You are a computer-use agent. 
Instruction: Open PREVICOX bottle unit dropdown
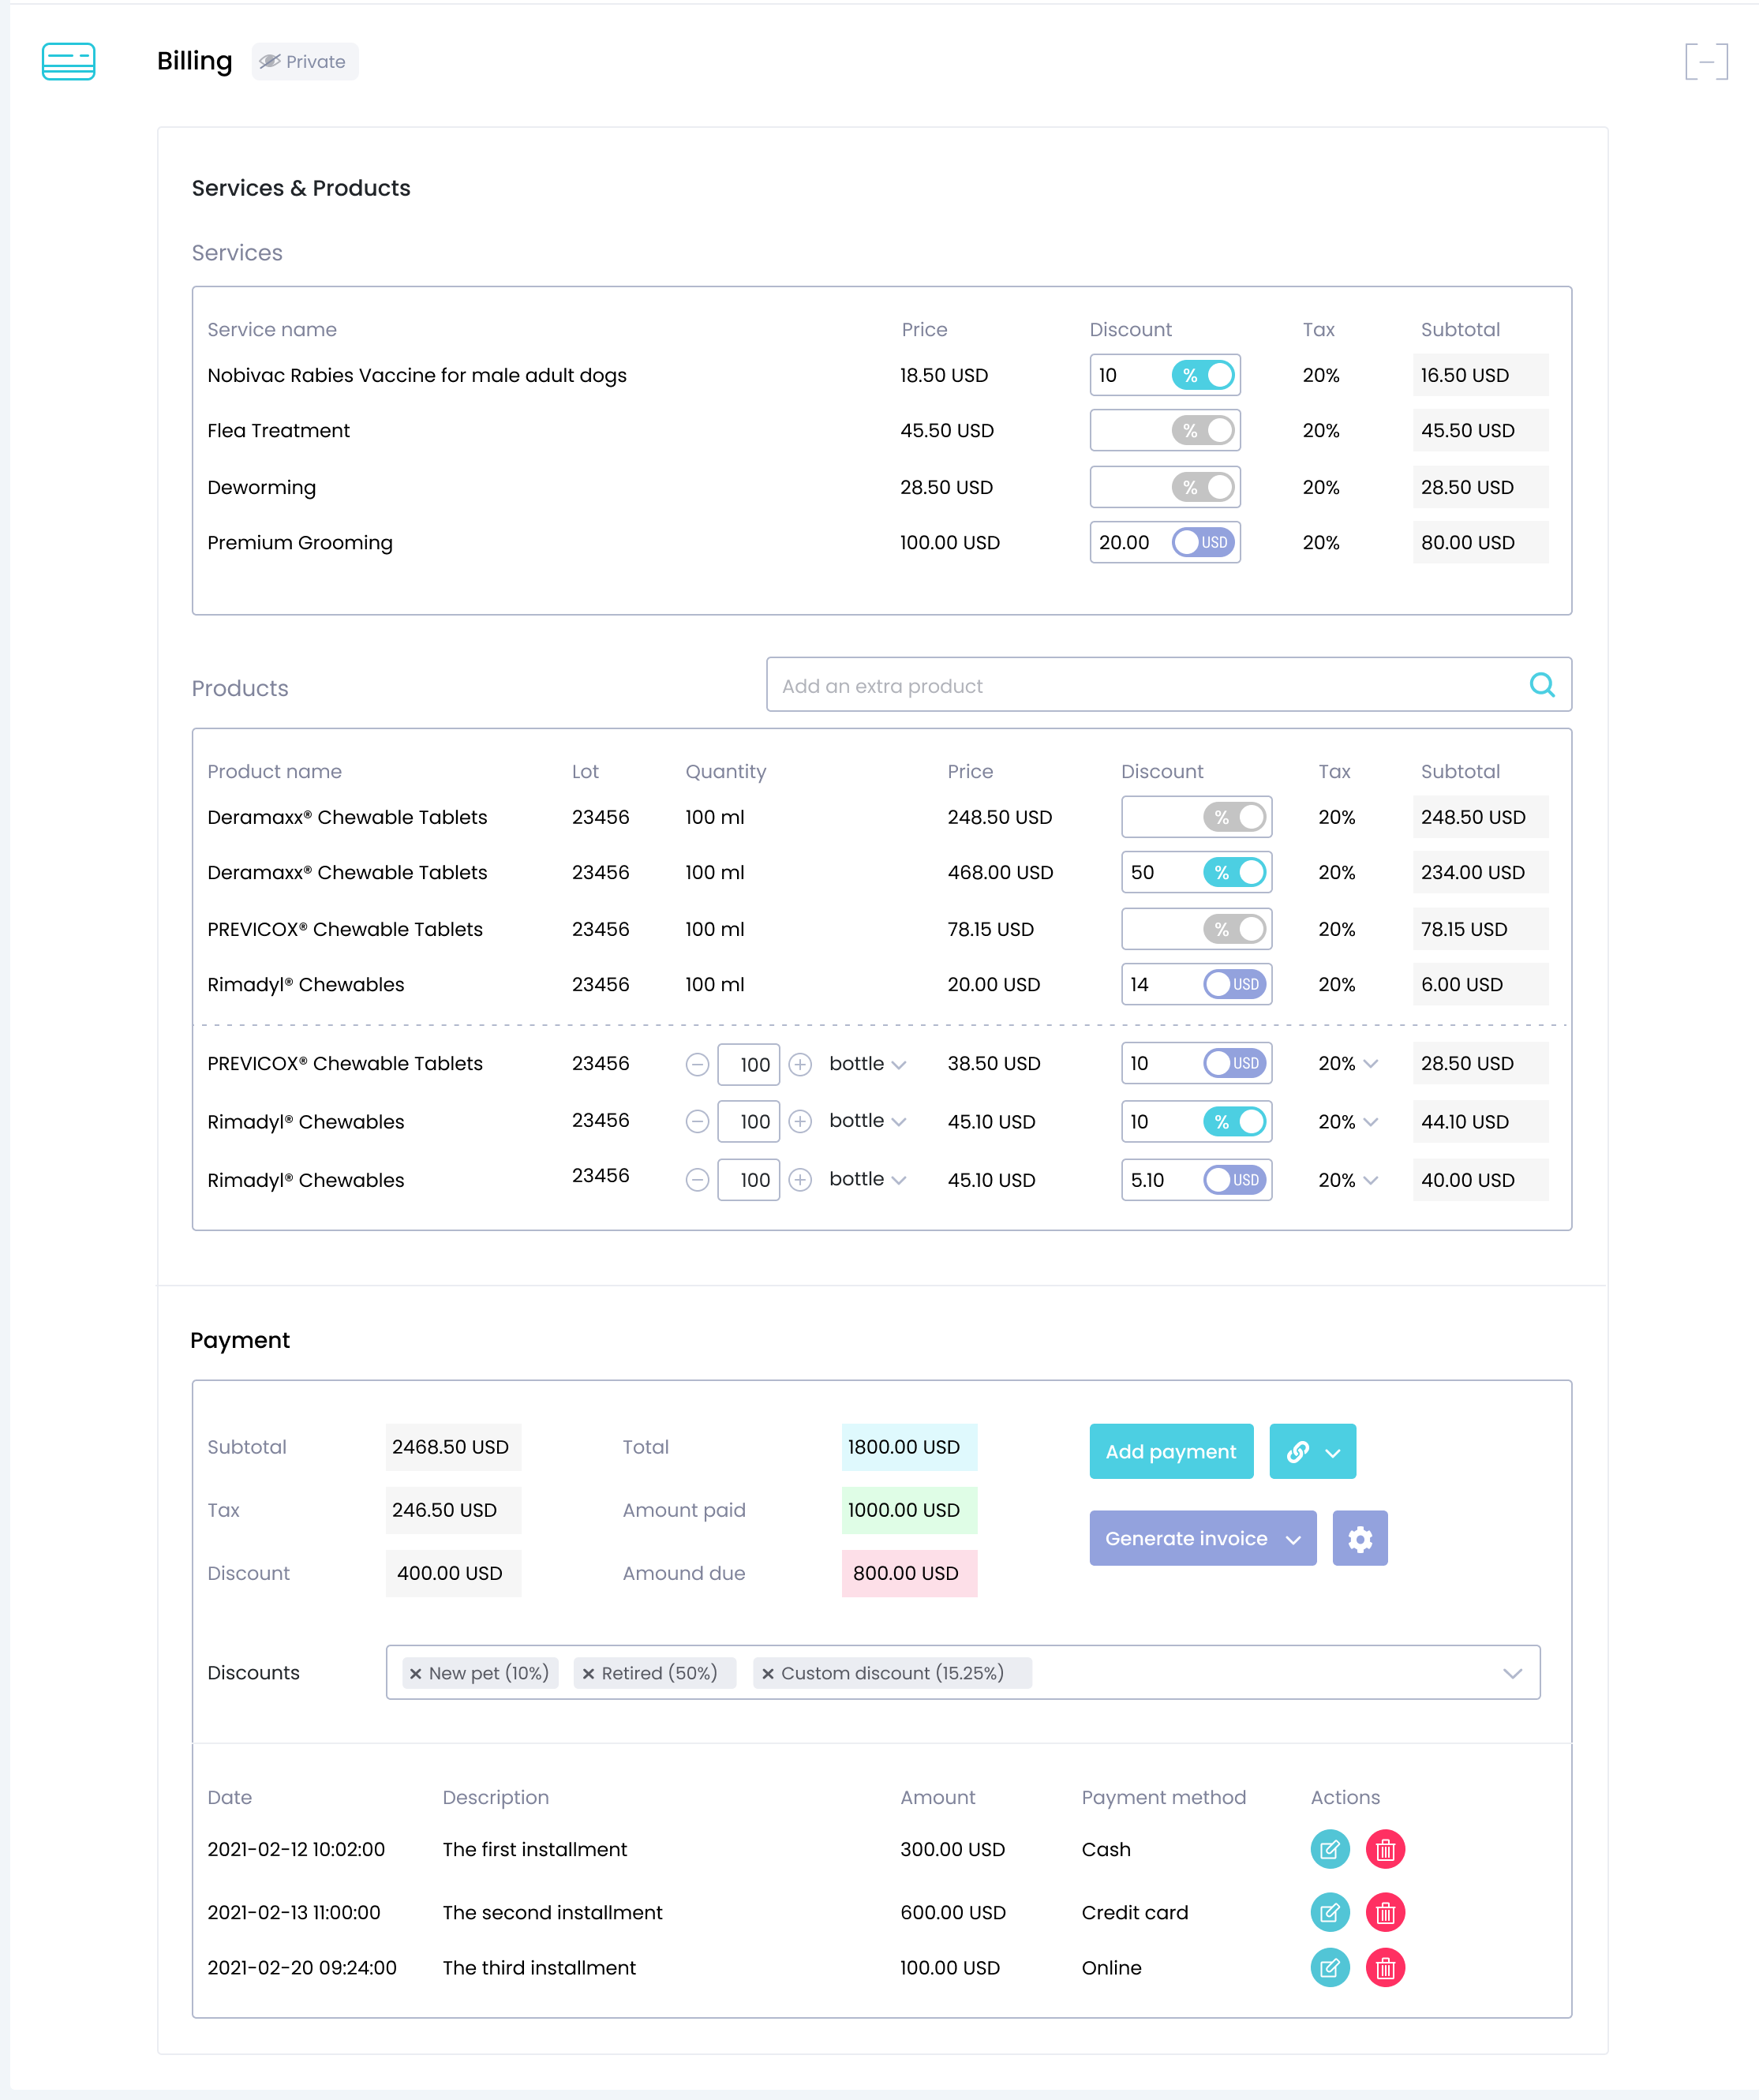[x=867, y=1064]
